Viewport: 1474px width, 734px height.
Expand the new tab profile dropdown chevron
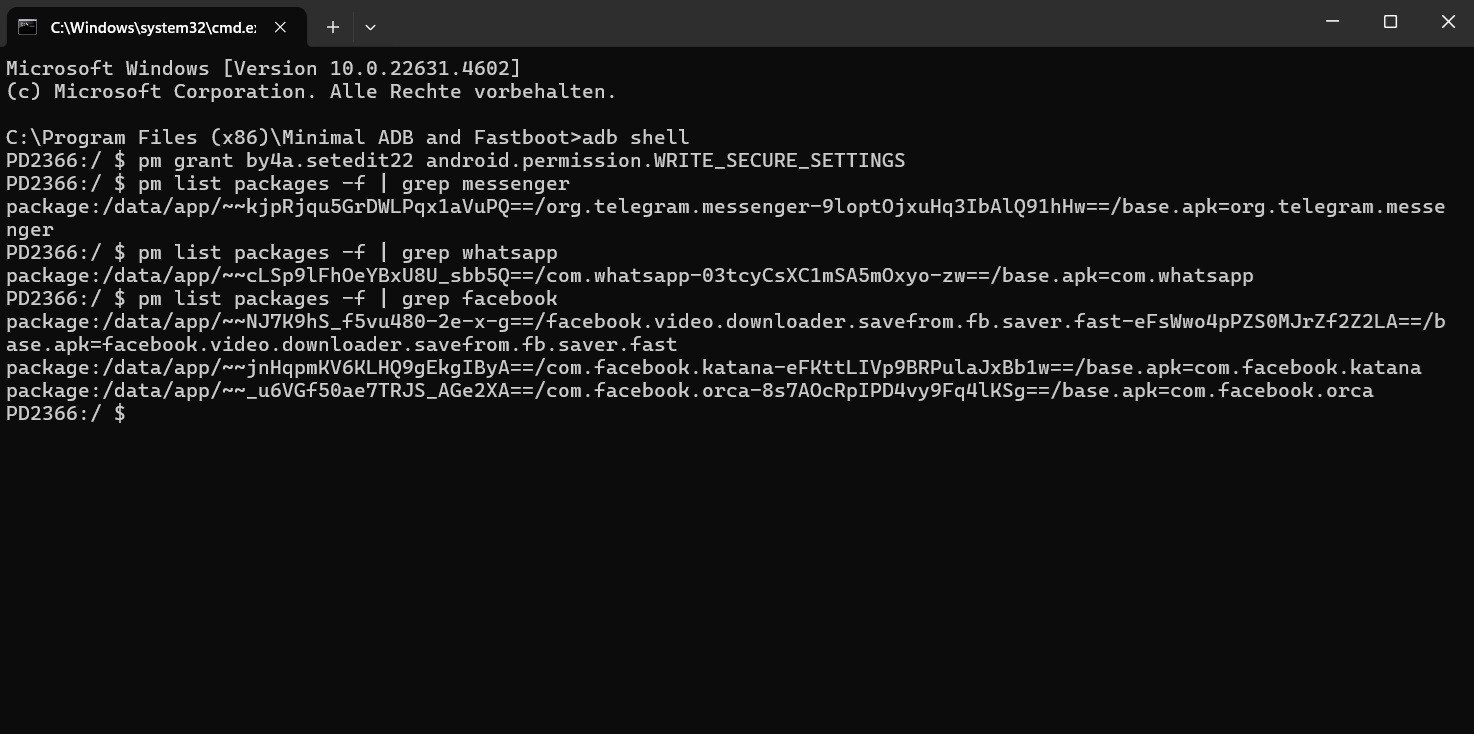coord(370,27)
